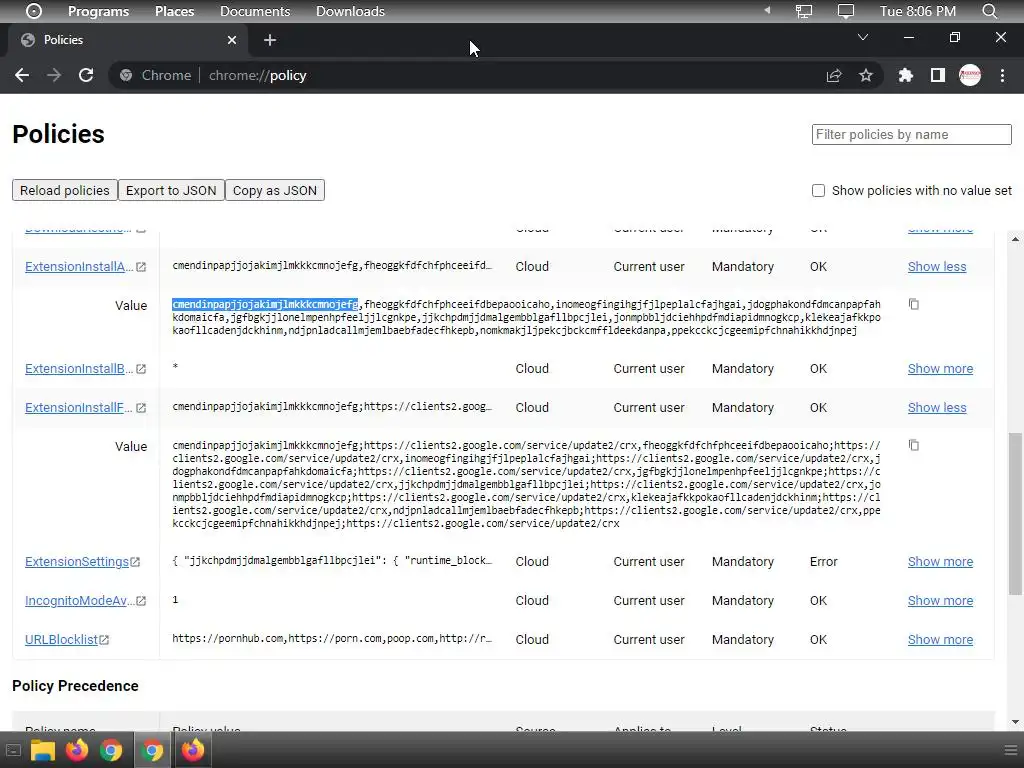The width and height of the screenshot is (1024, 768).
Task: Collapse ExtensionInstallAllowlist with Show less
Action: pos(936,266)
